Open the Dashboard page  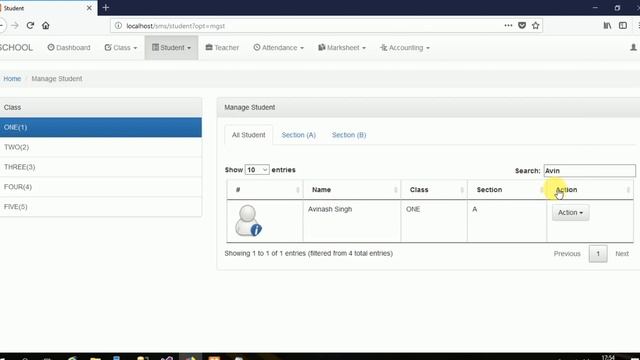69,48
